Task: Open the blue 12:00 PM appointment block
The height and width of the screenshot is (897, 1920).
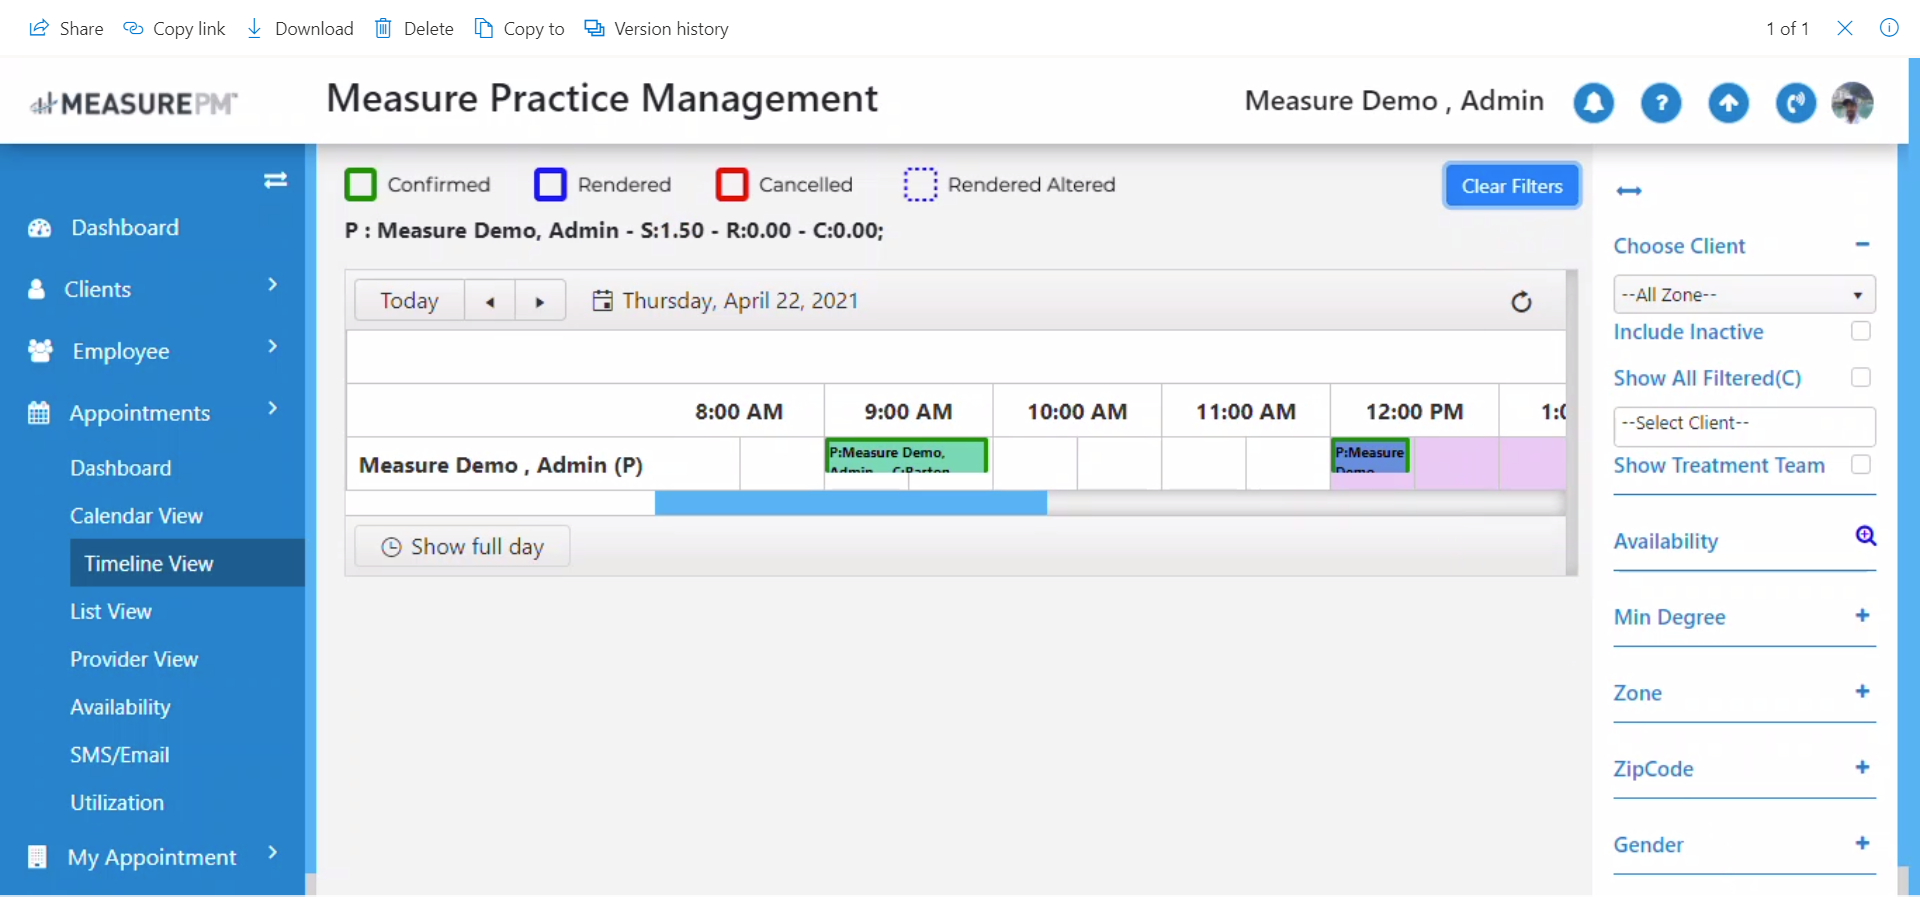Action: (1370, 455)
